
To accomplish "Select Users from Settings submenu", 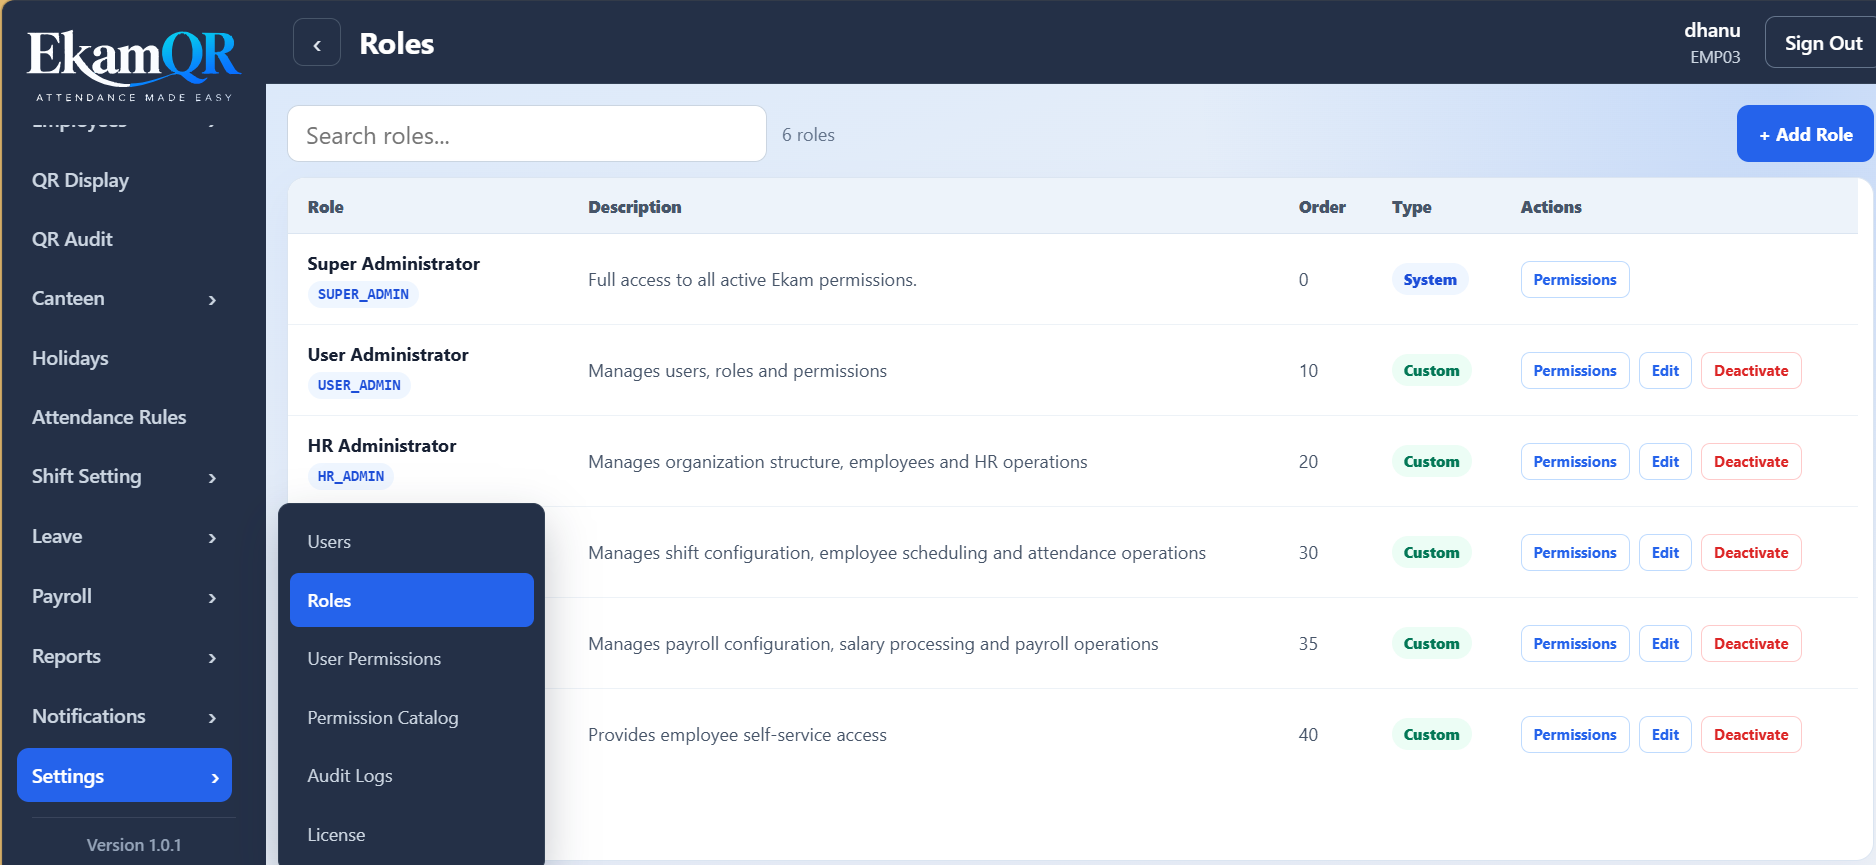I will click(411, 542).
